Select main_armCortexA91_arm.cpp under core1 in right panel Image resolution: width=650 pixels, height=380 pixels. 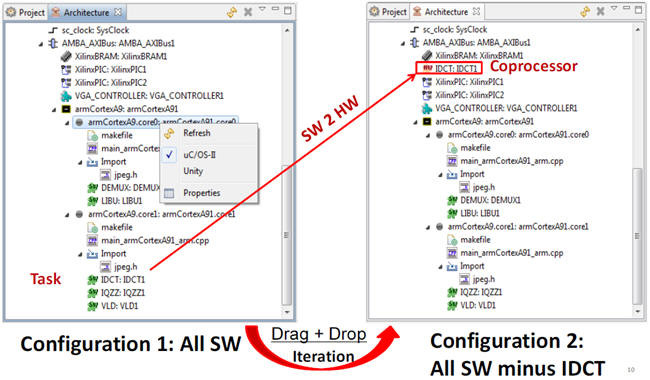(x=512, y=253)
